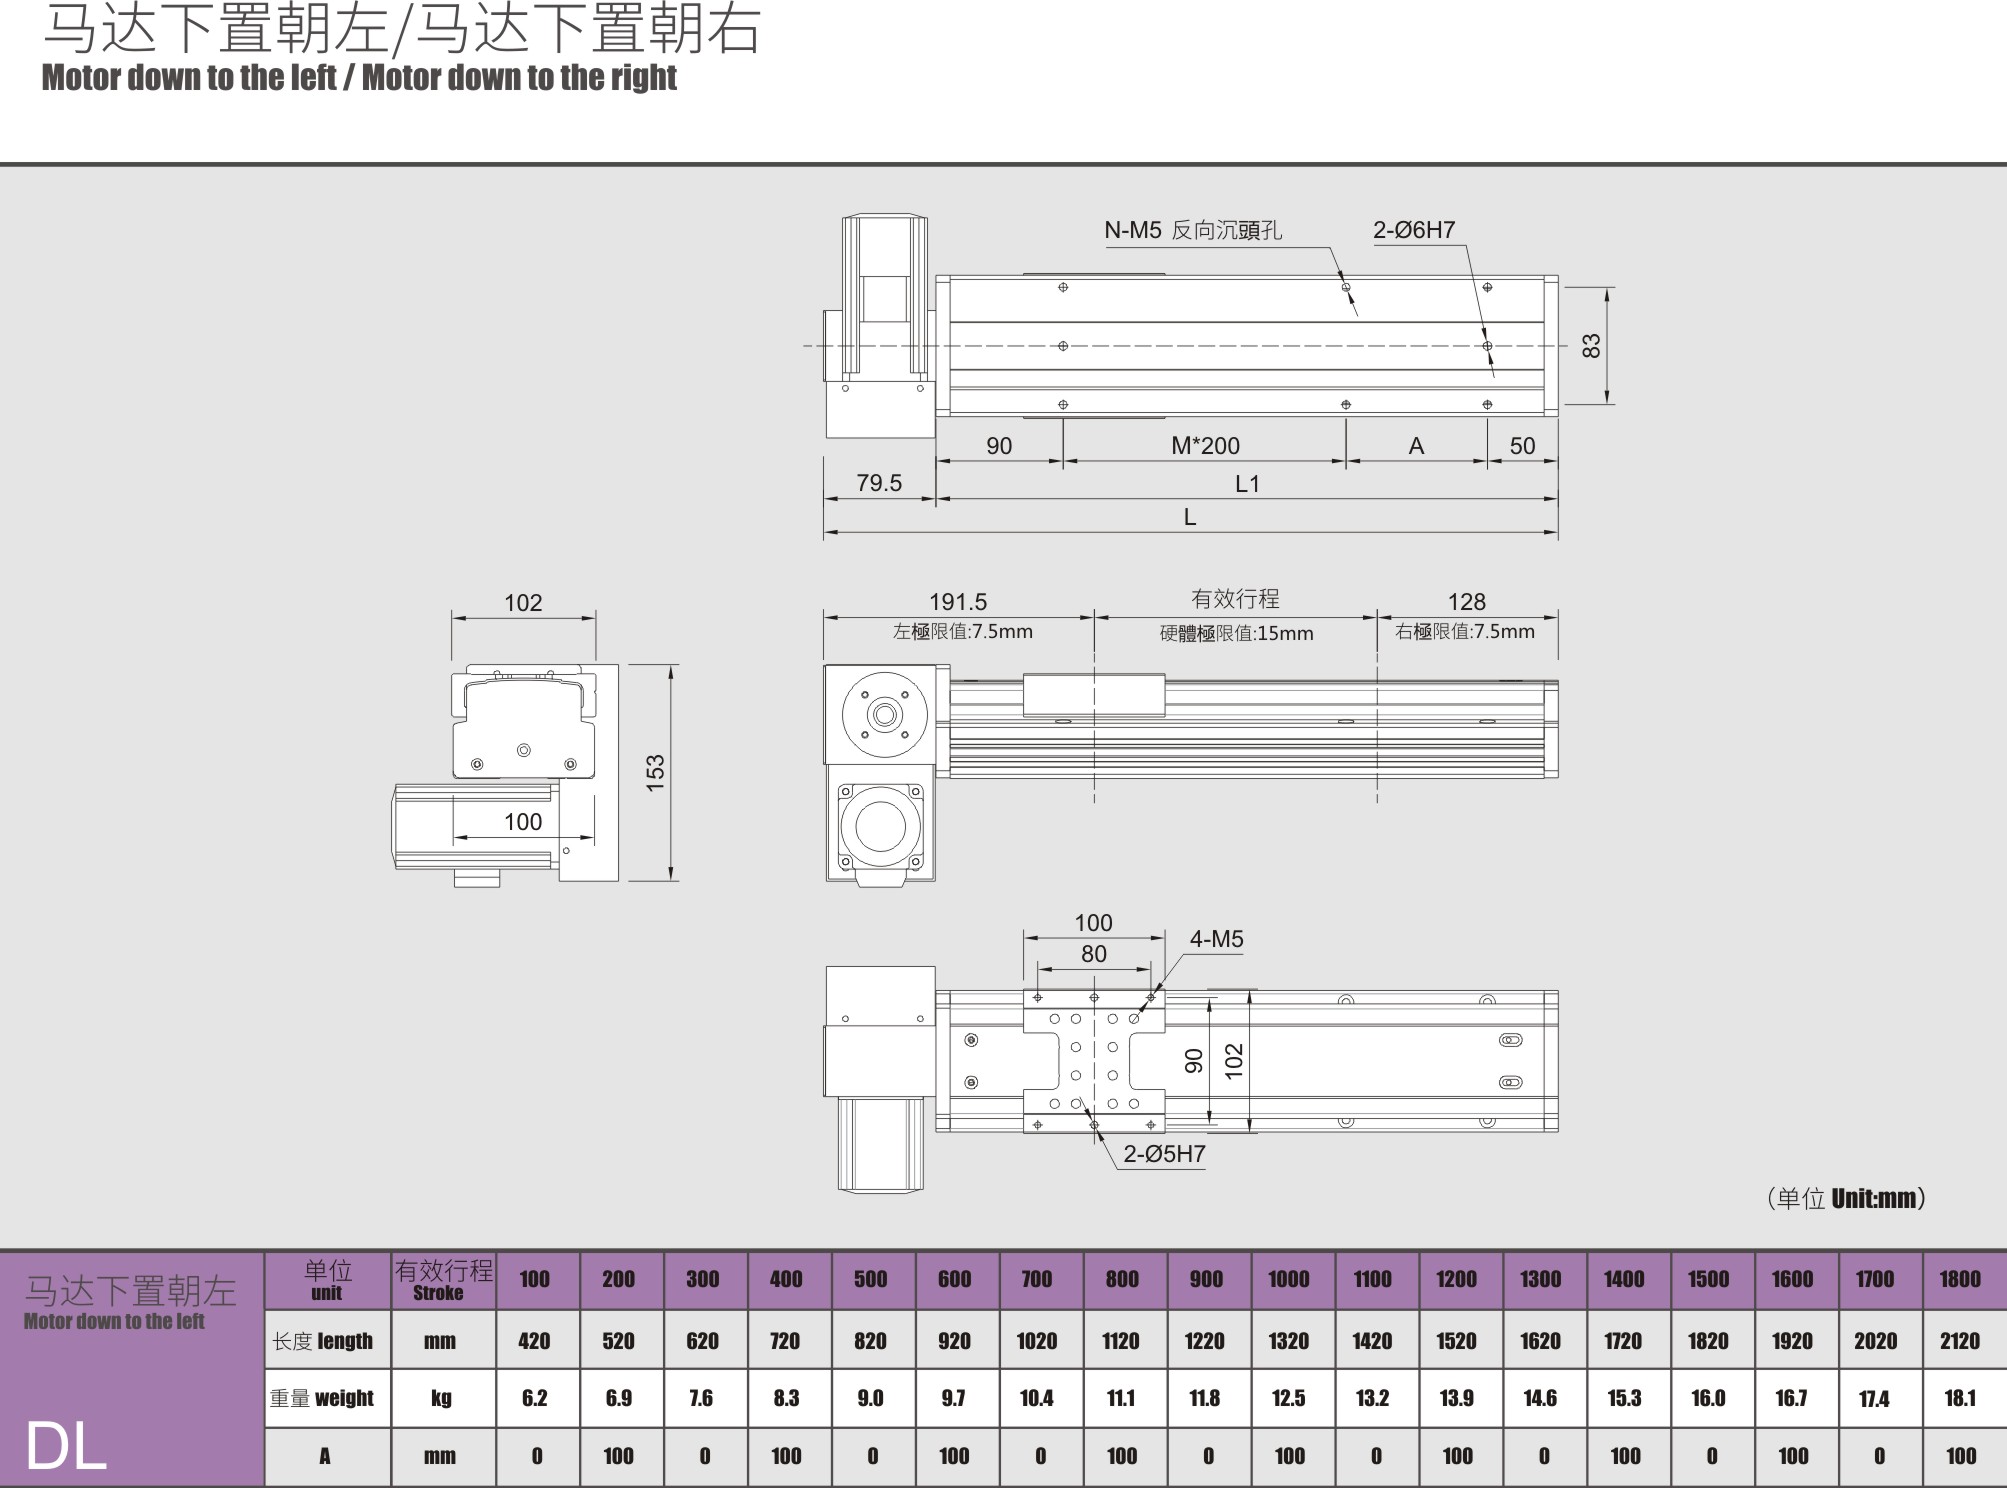
Task: Click the weight value 9.7
Action: (954, 1398)
